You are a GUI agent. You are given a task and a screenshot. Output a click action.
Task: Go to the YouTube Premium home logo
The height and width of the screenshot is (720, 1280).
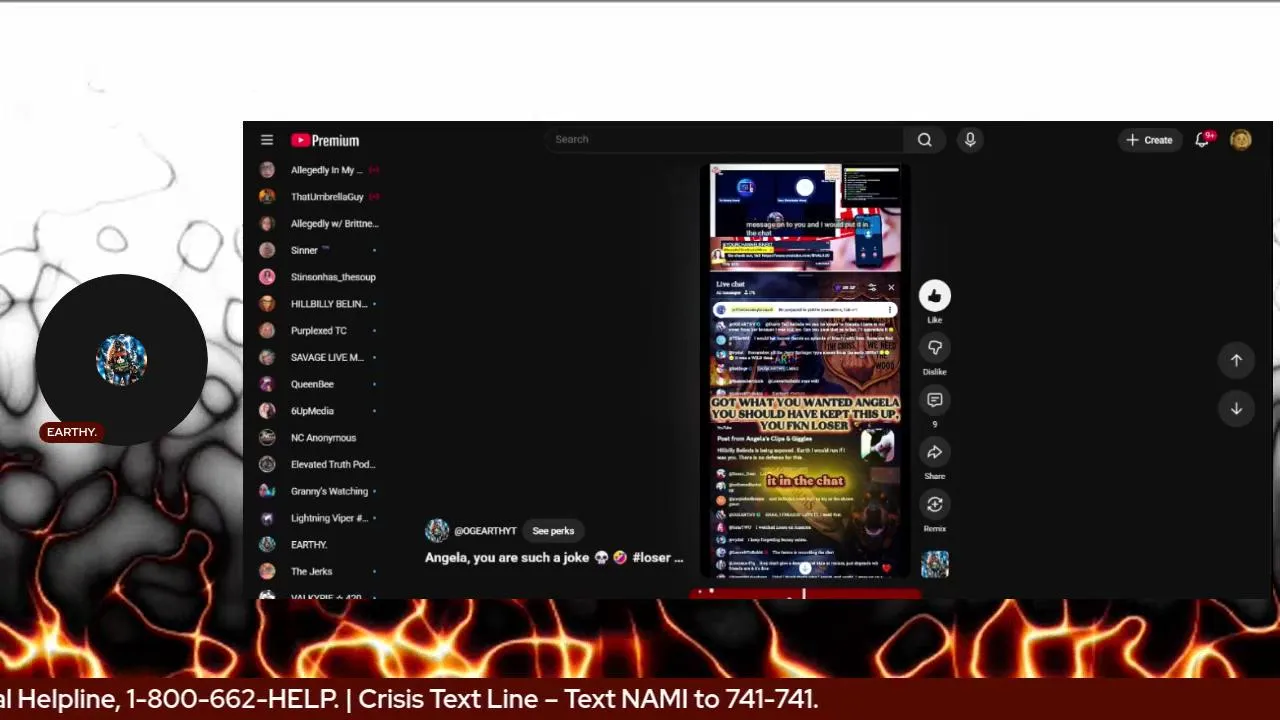click(325, 140)
